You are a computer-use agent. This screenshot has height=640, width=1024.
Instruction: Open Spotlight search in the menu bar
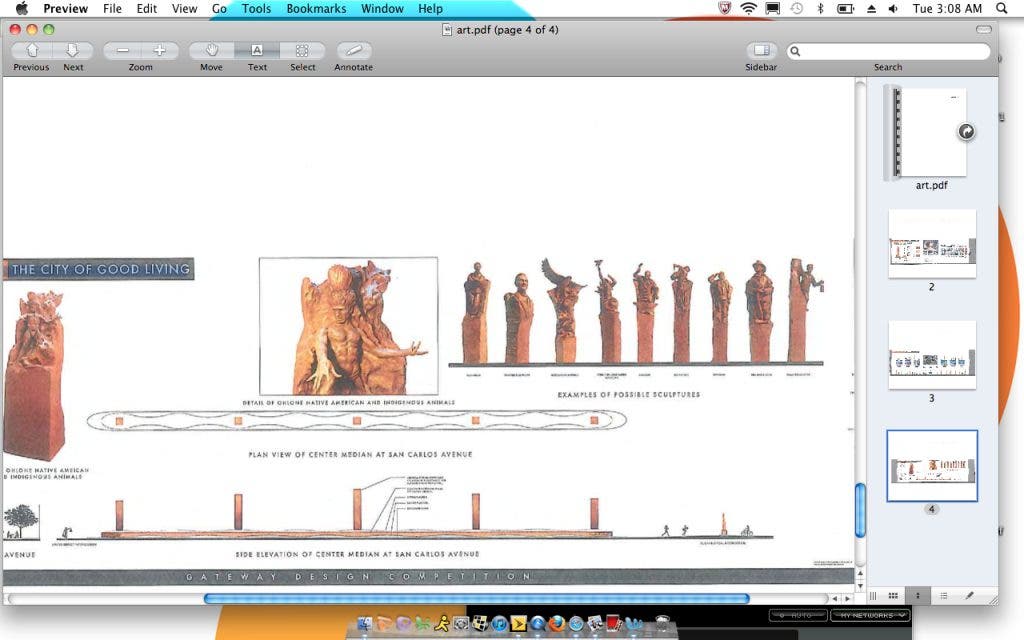[1002, 9]
